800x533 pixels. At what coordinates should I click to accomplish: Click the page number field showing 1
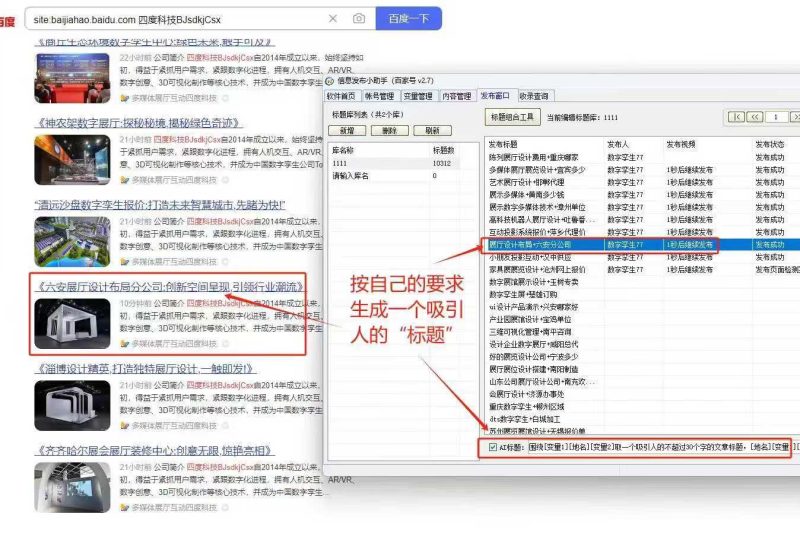point(776,117)
